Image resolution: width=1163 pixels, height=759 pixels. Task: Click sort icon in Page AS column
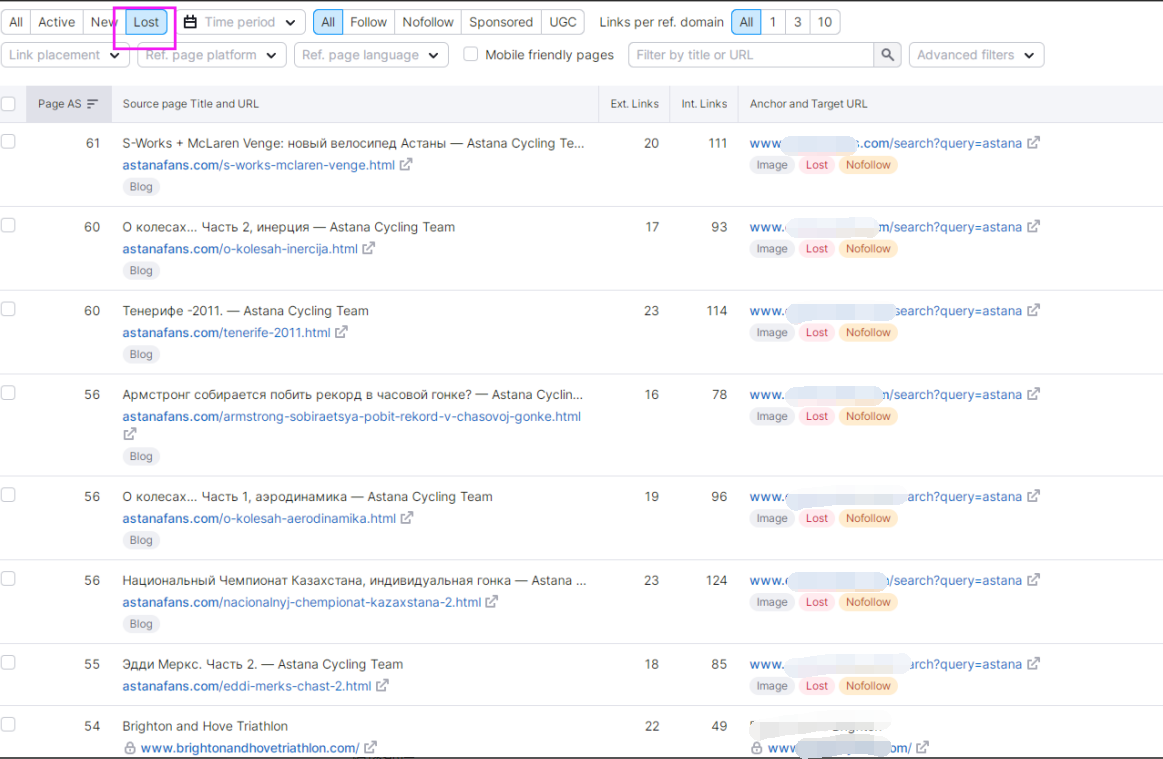93,104
